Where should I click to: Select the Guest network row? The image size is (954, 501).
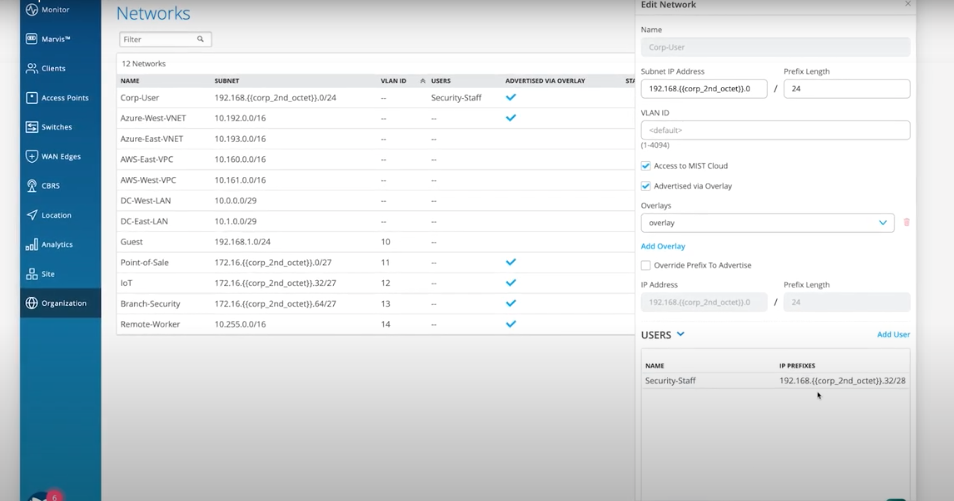[x=375, y=242]
